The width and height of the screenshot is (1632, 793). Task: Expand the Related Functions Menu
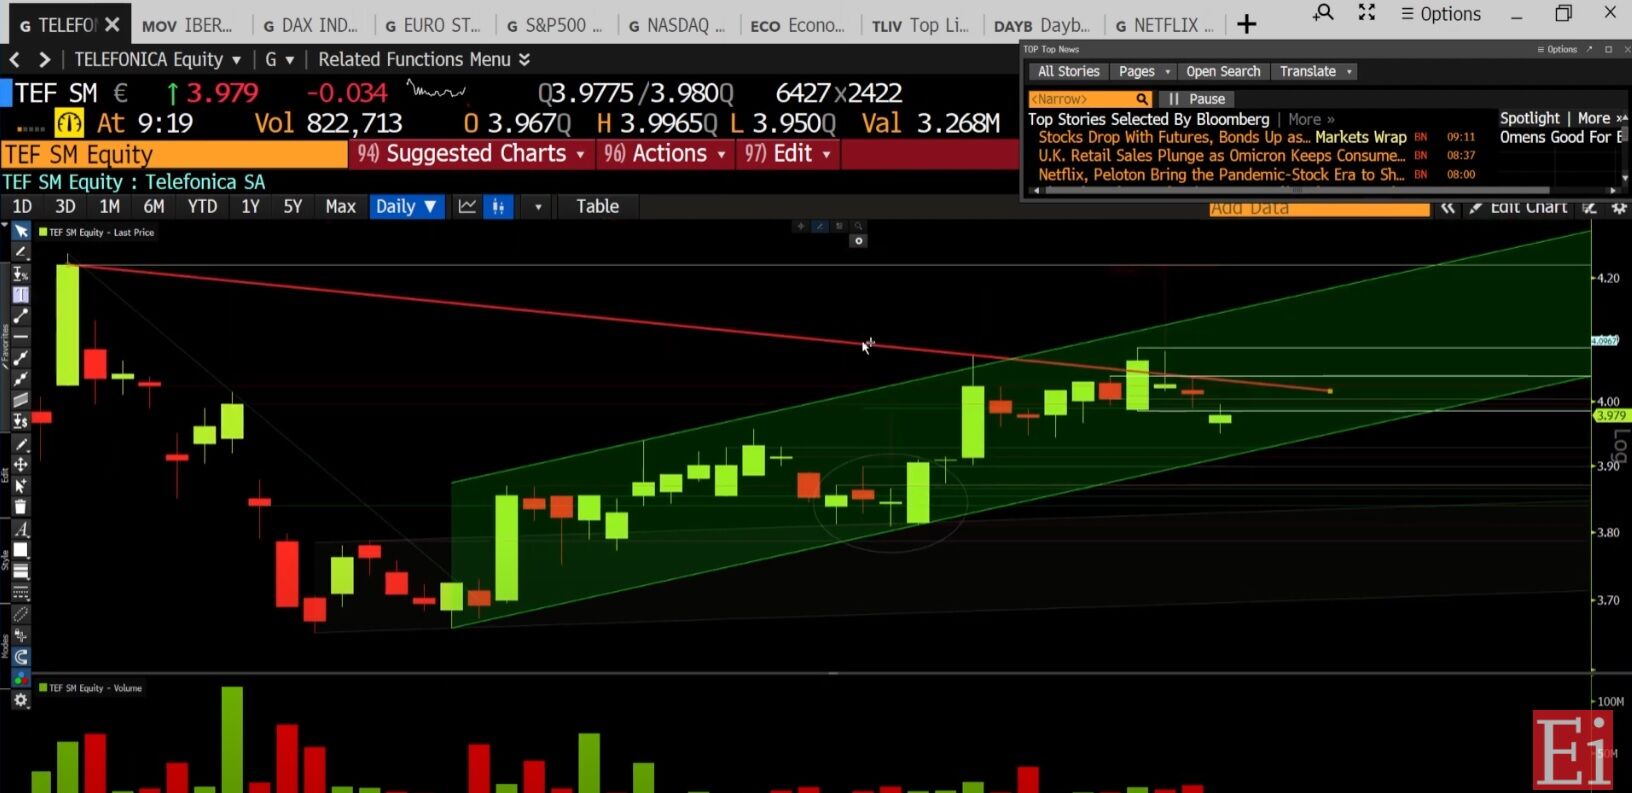424,60
